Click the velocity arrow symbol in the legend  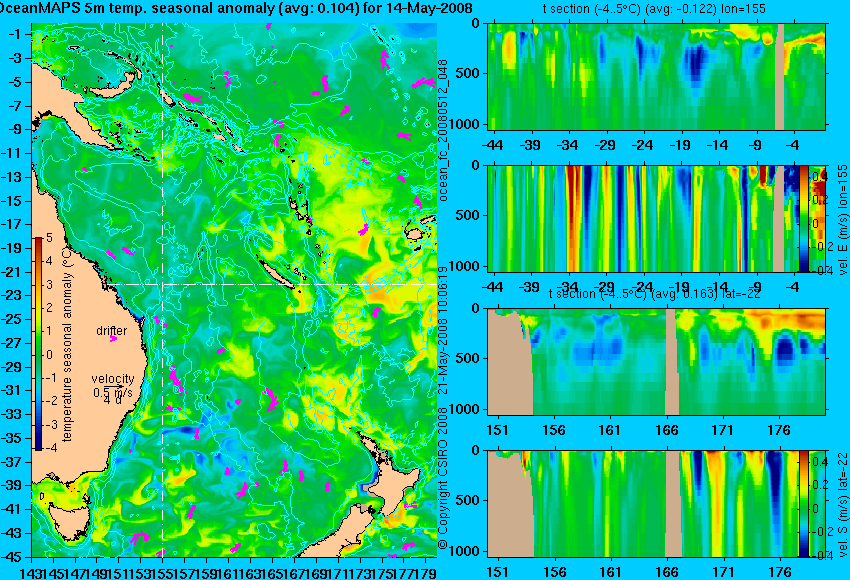pos(113,386)
